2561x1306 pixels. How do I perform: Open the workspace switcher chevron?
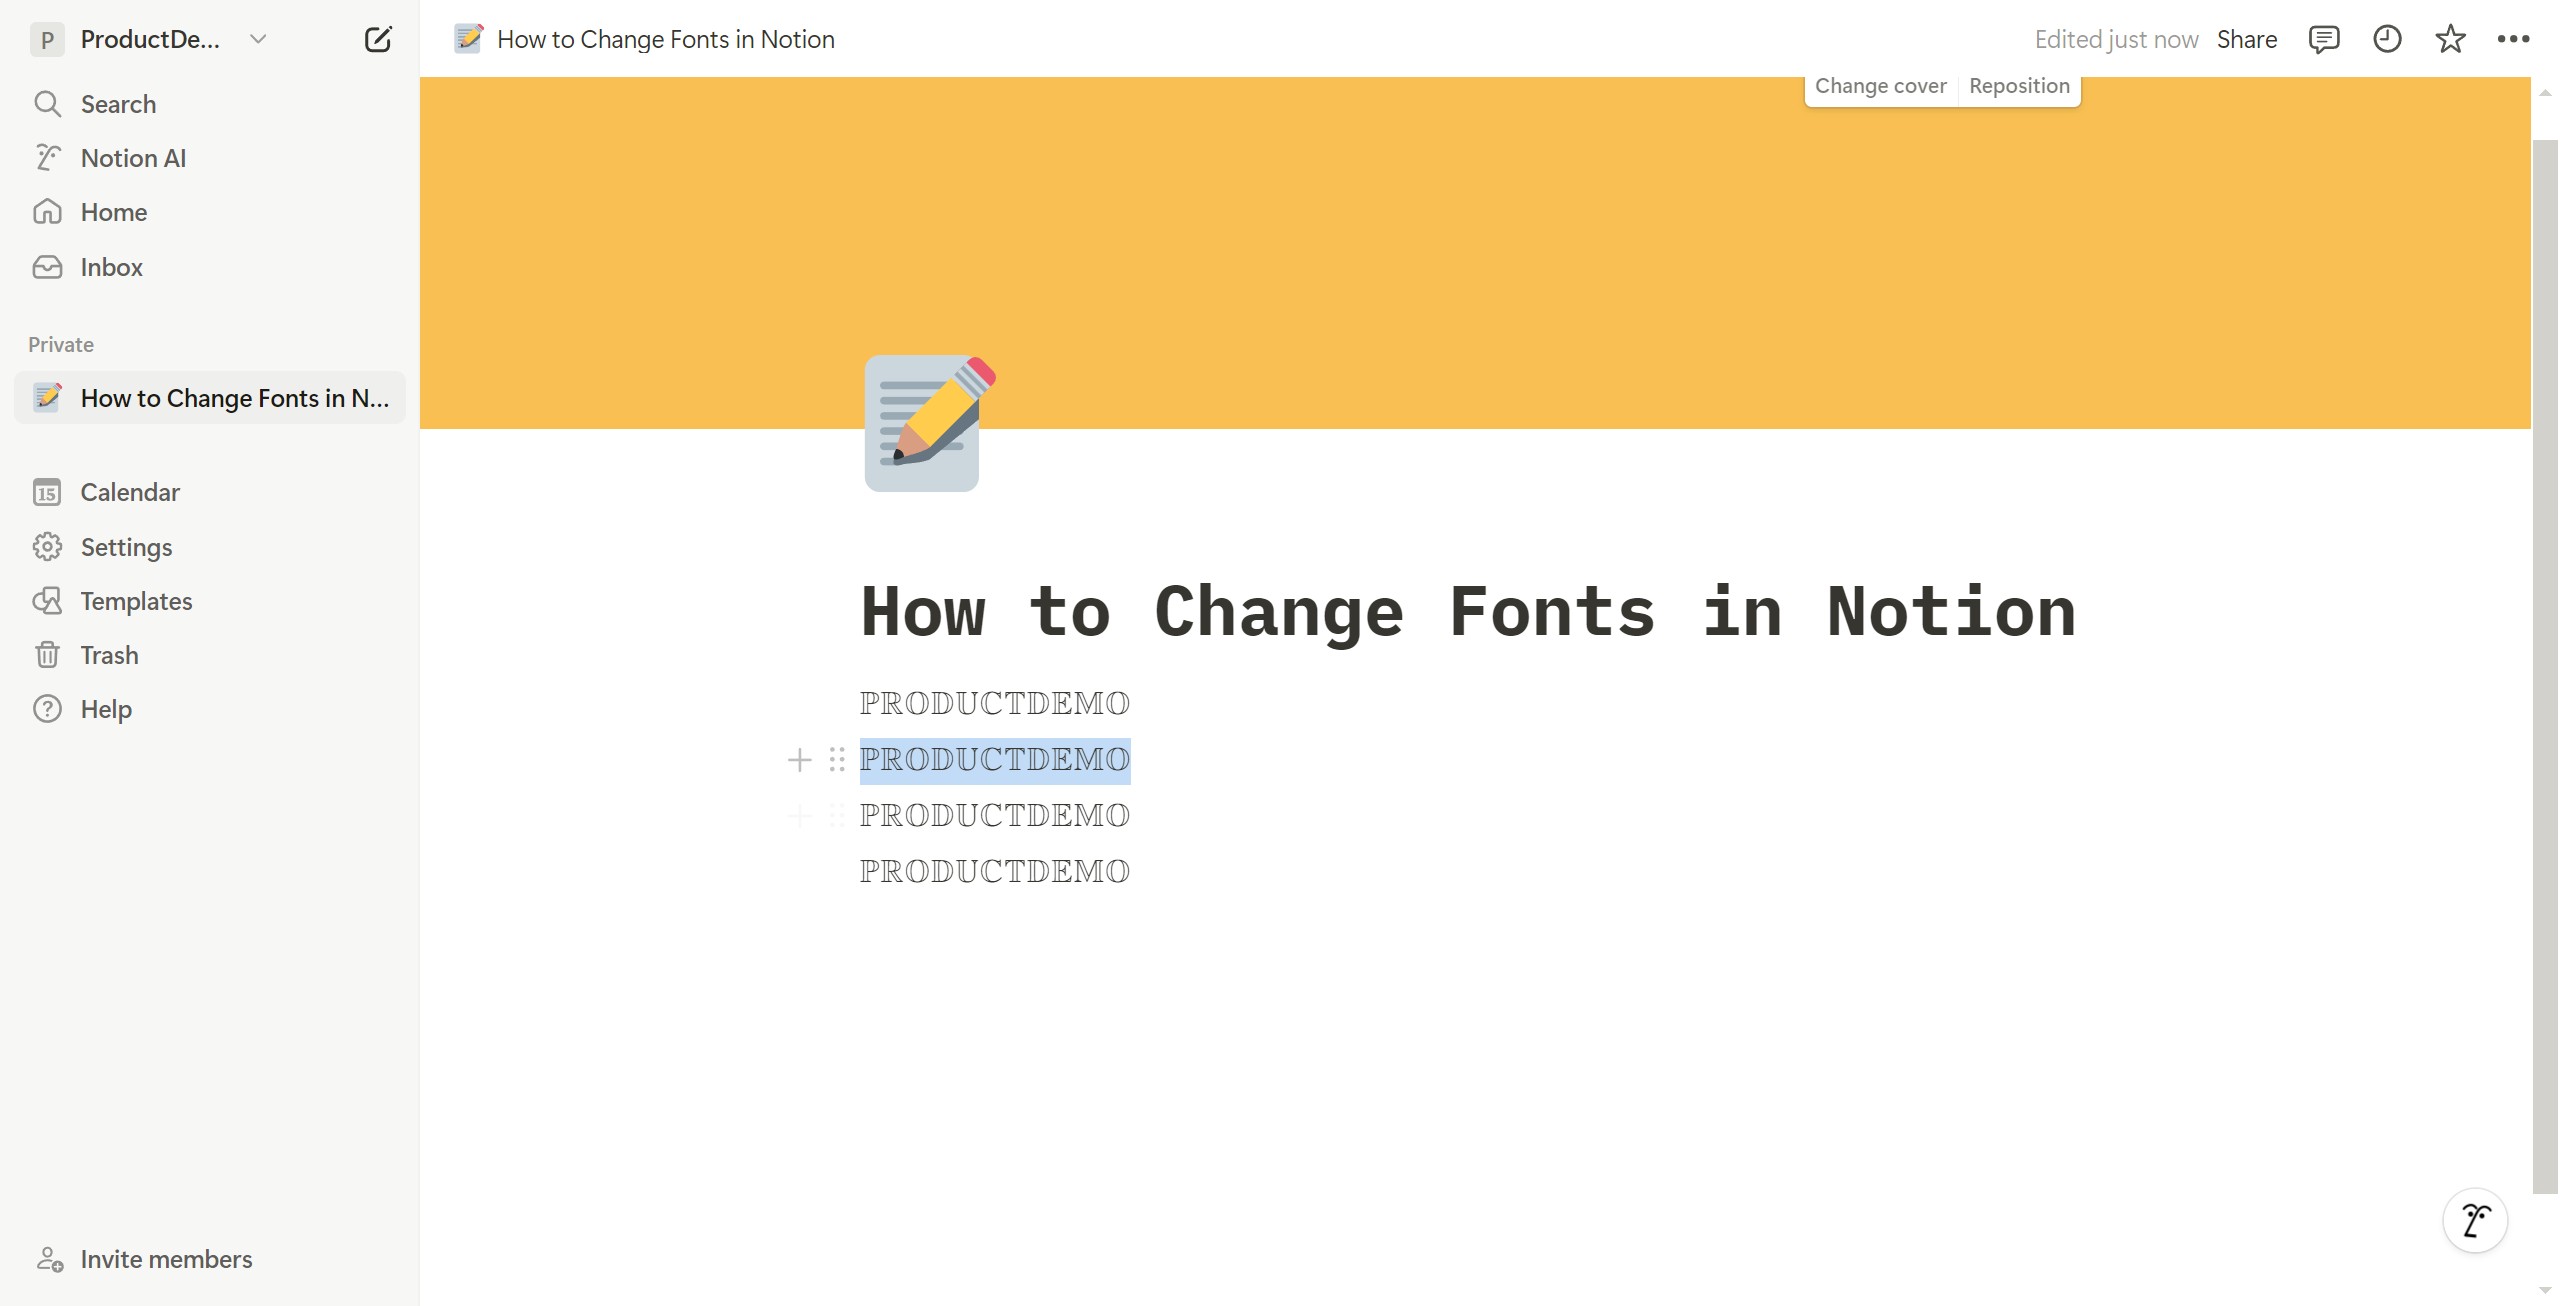click(258, 39)
